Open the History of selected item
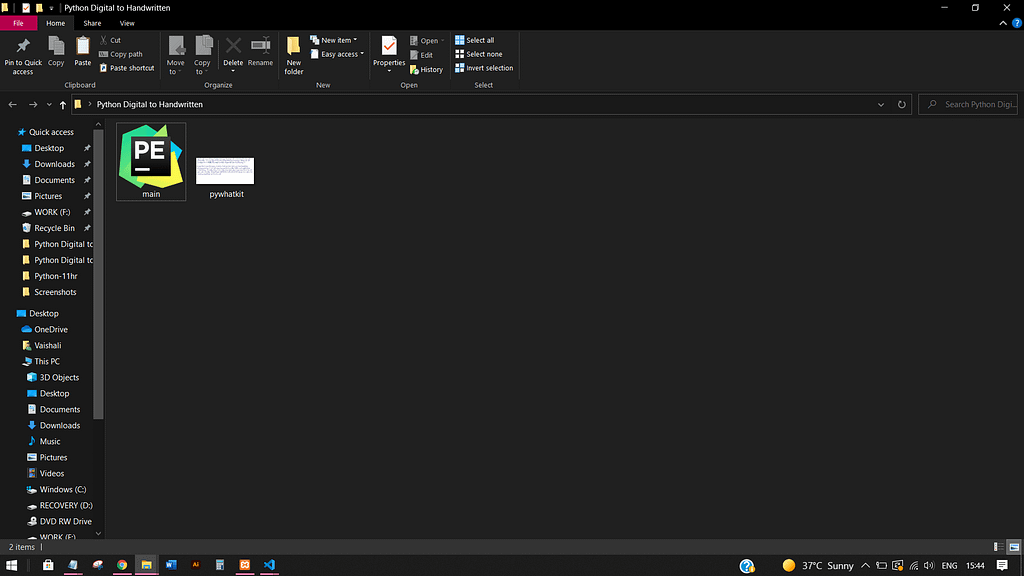 pos(427,69)
